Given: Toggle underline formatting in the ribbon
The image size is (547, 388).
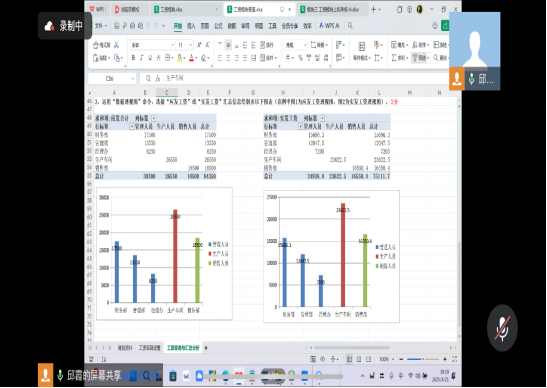Looking at the screenshot, I should [x=150, y=58].
